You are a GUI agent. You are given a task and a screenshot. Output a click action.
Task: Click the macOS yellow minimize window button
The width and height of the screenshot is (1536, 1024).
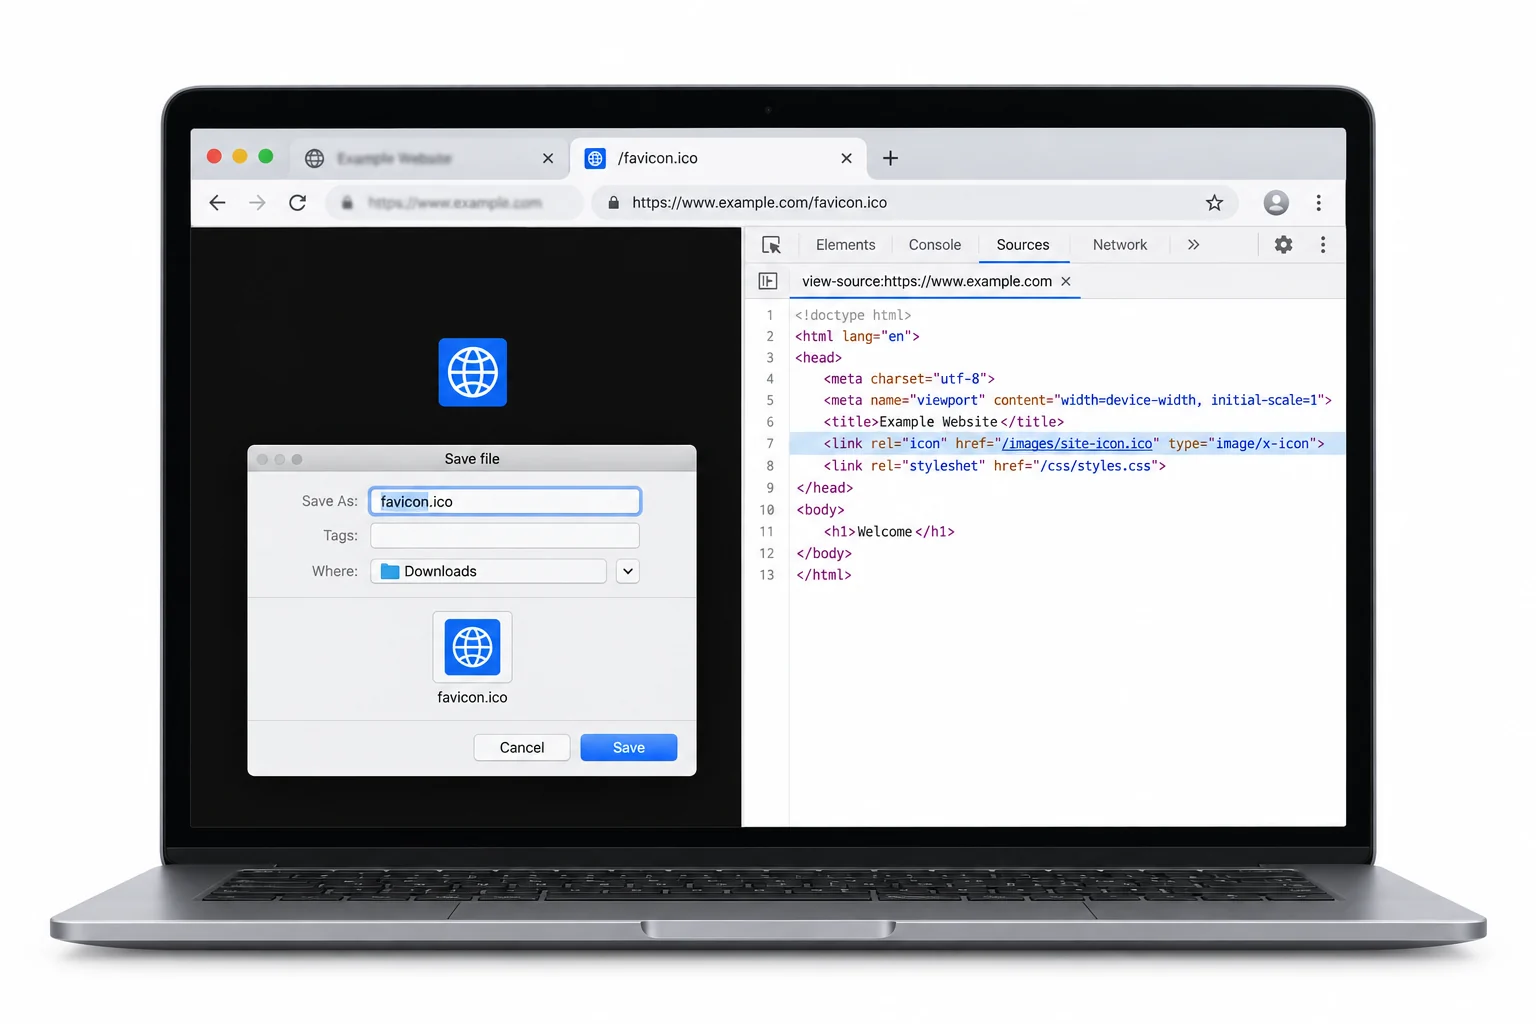pos(240,156)
